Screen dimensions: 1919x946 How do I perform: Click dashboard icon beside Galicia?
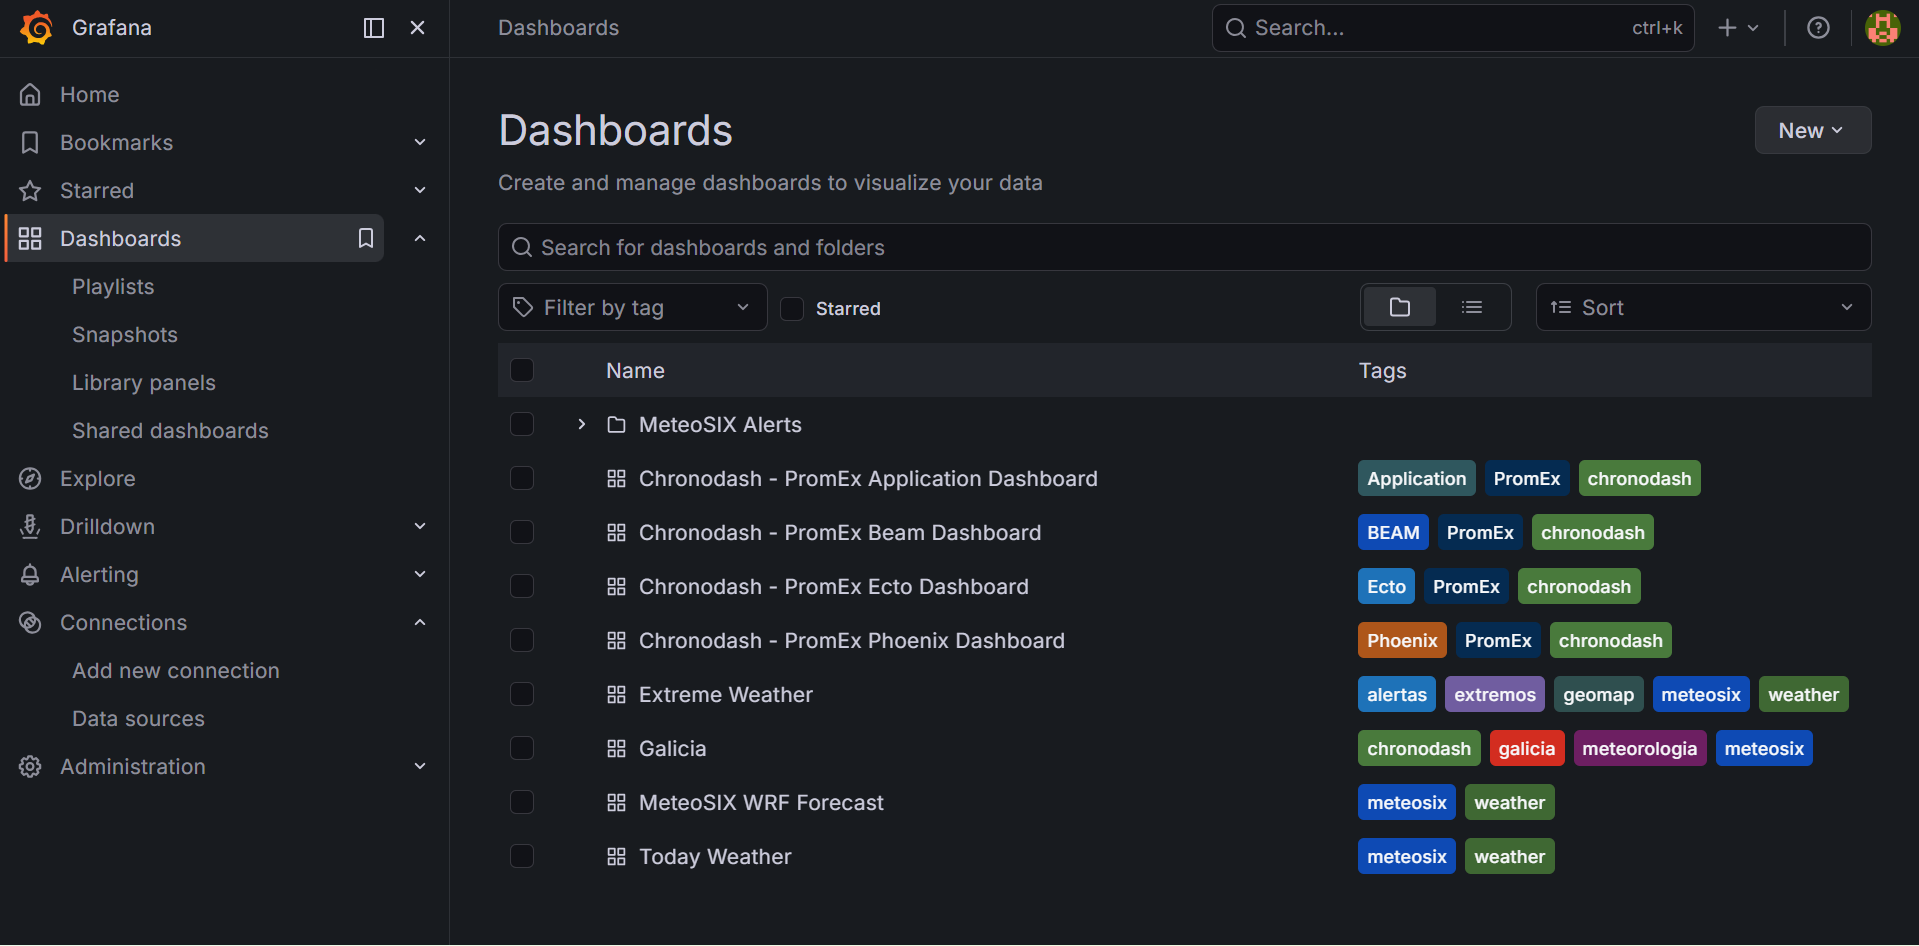click(x=616, y=749)
